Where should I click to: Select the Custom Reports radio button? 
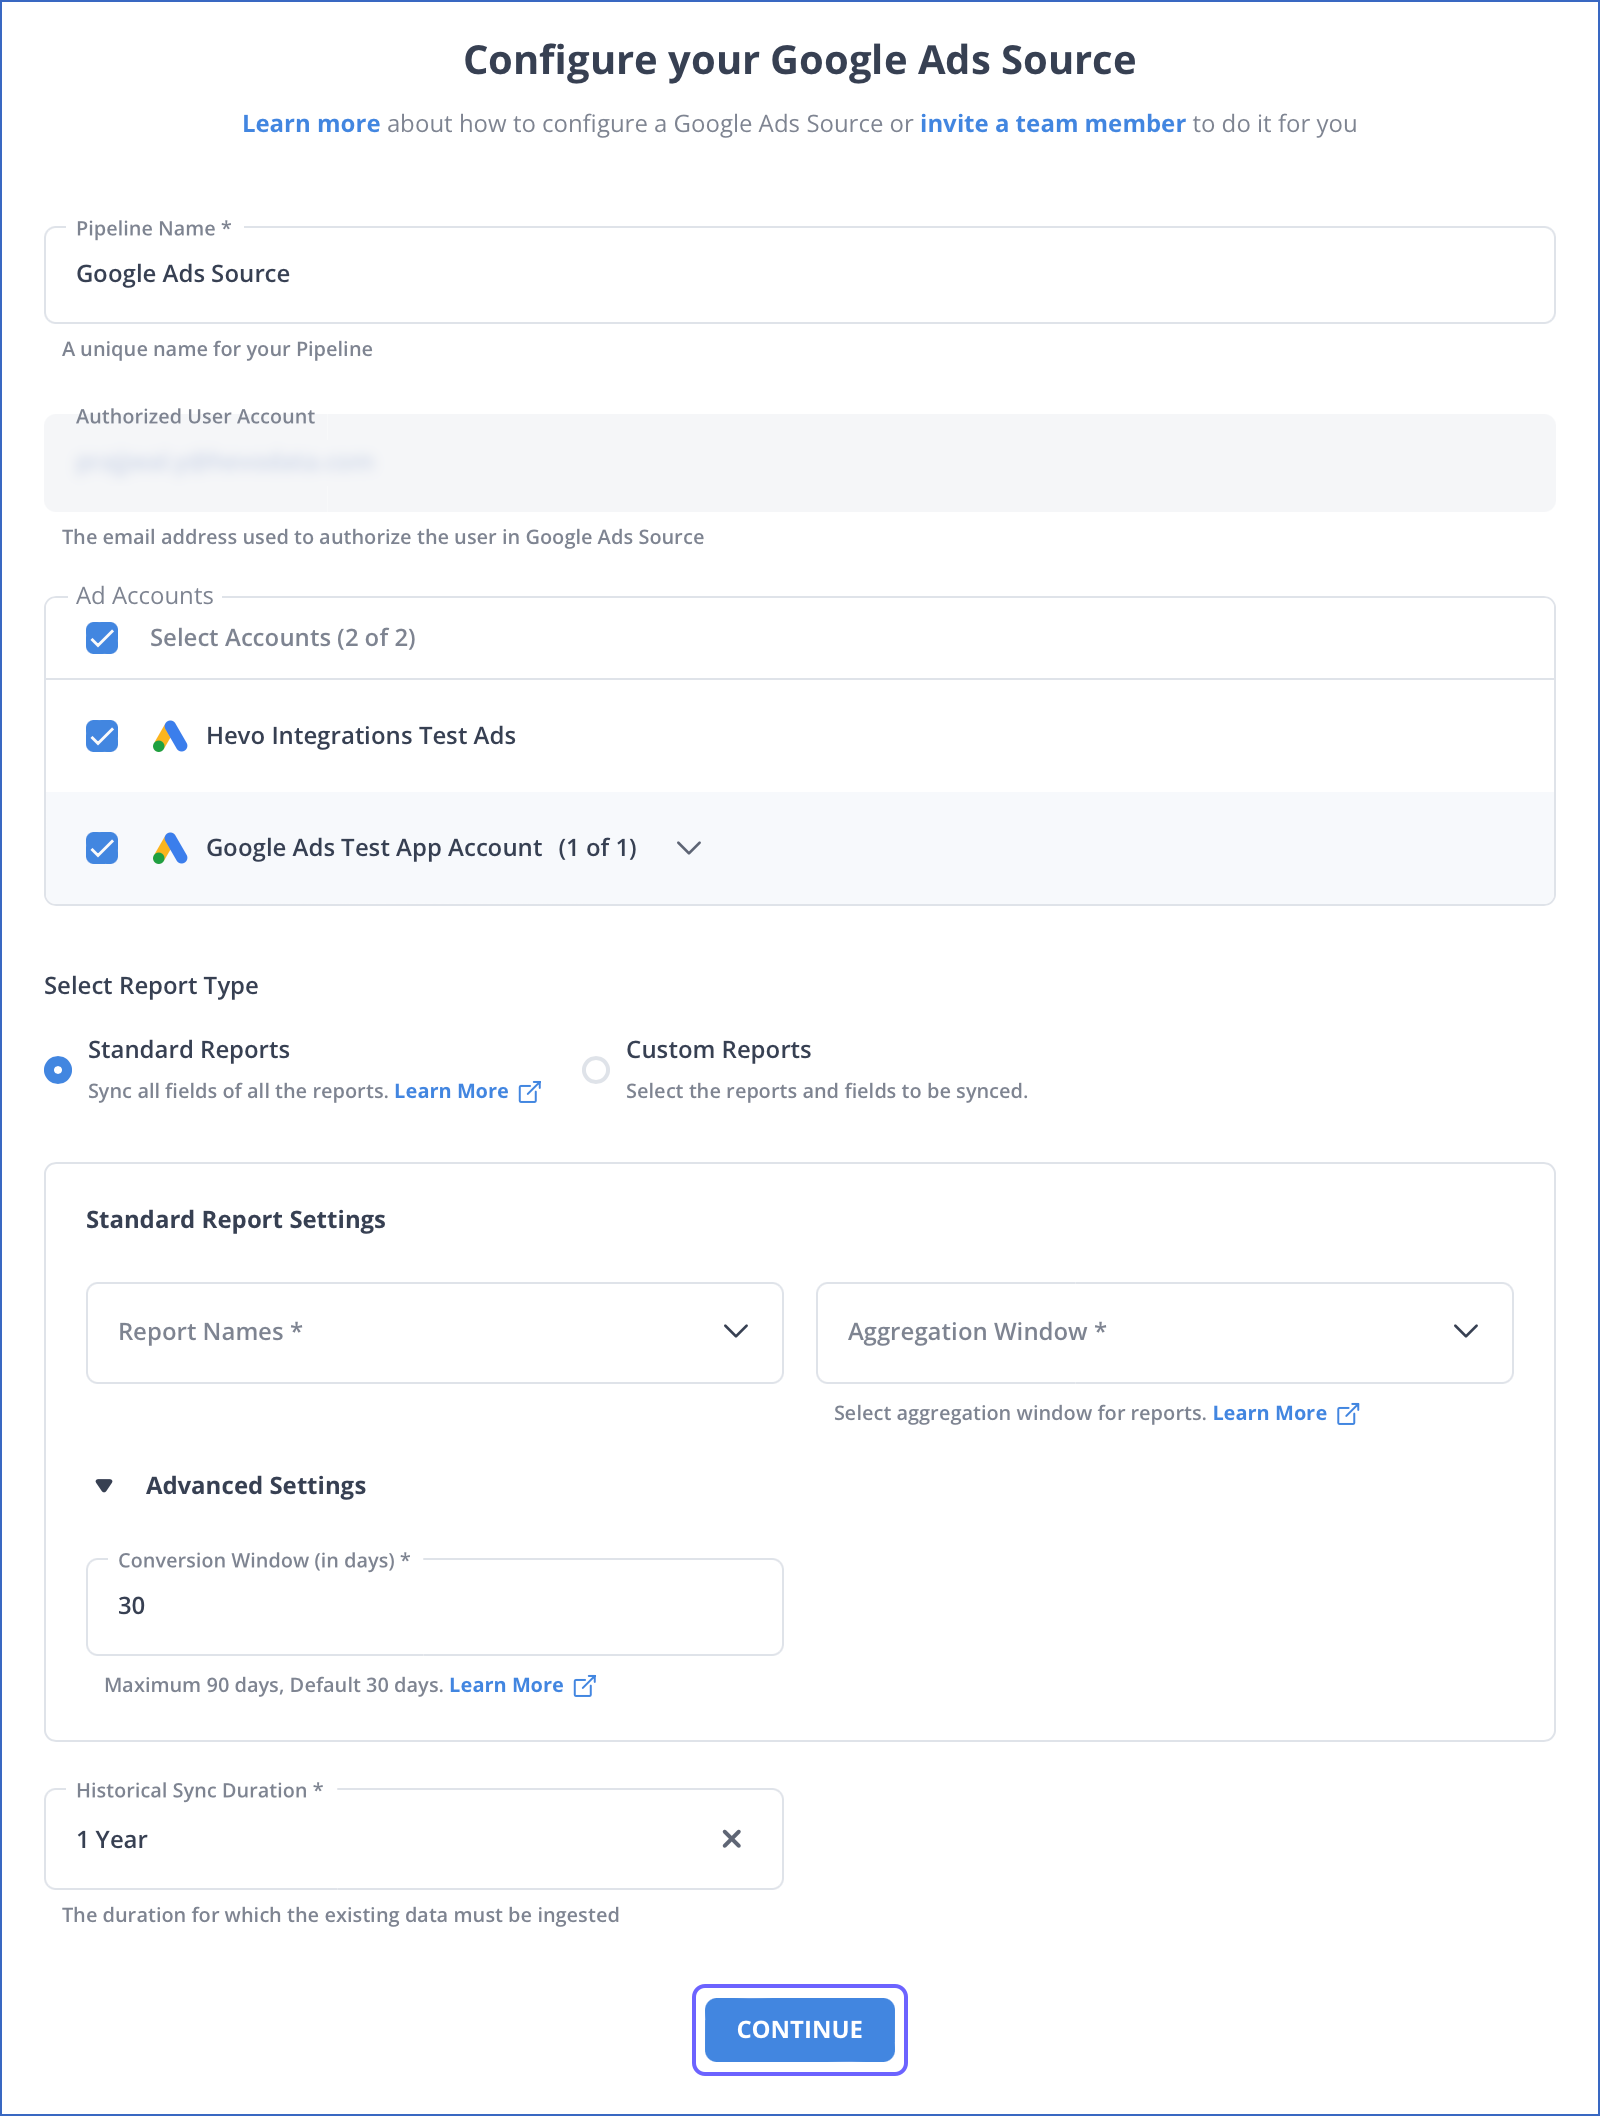click(x=596, y=1069)
